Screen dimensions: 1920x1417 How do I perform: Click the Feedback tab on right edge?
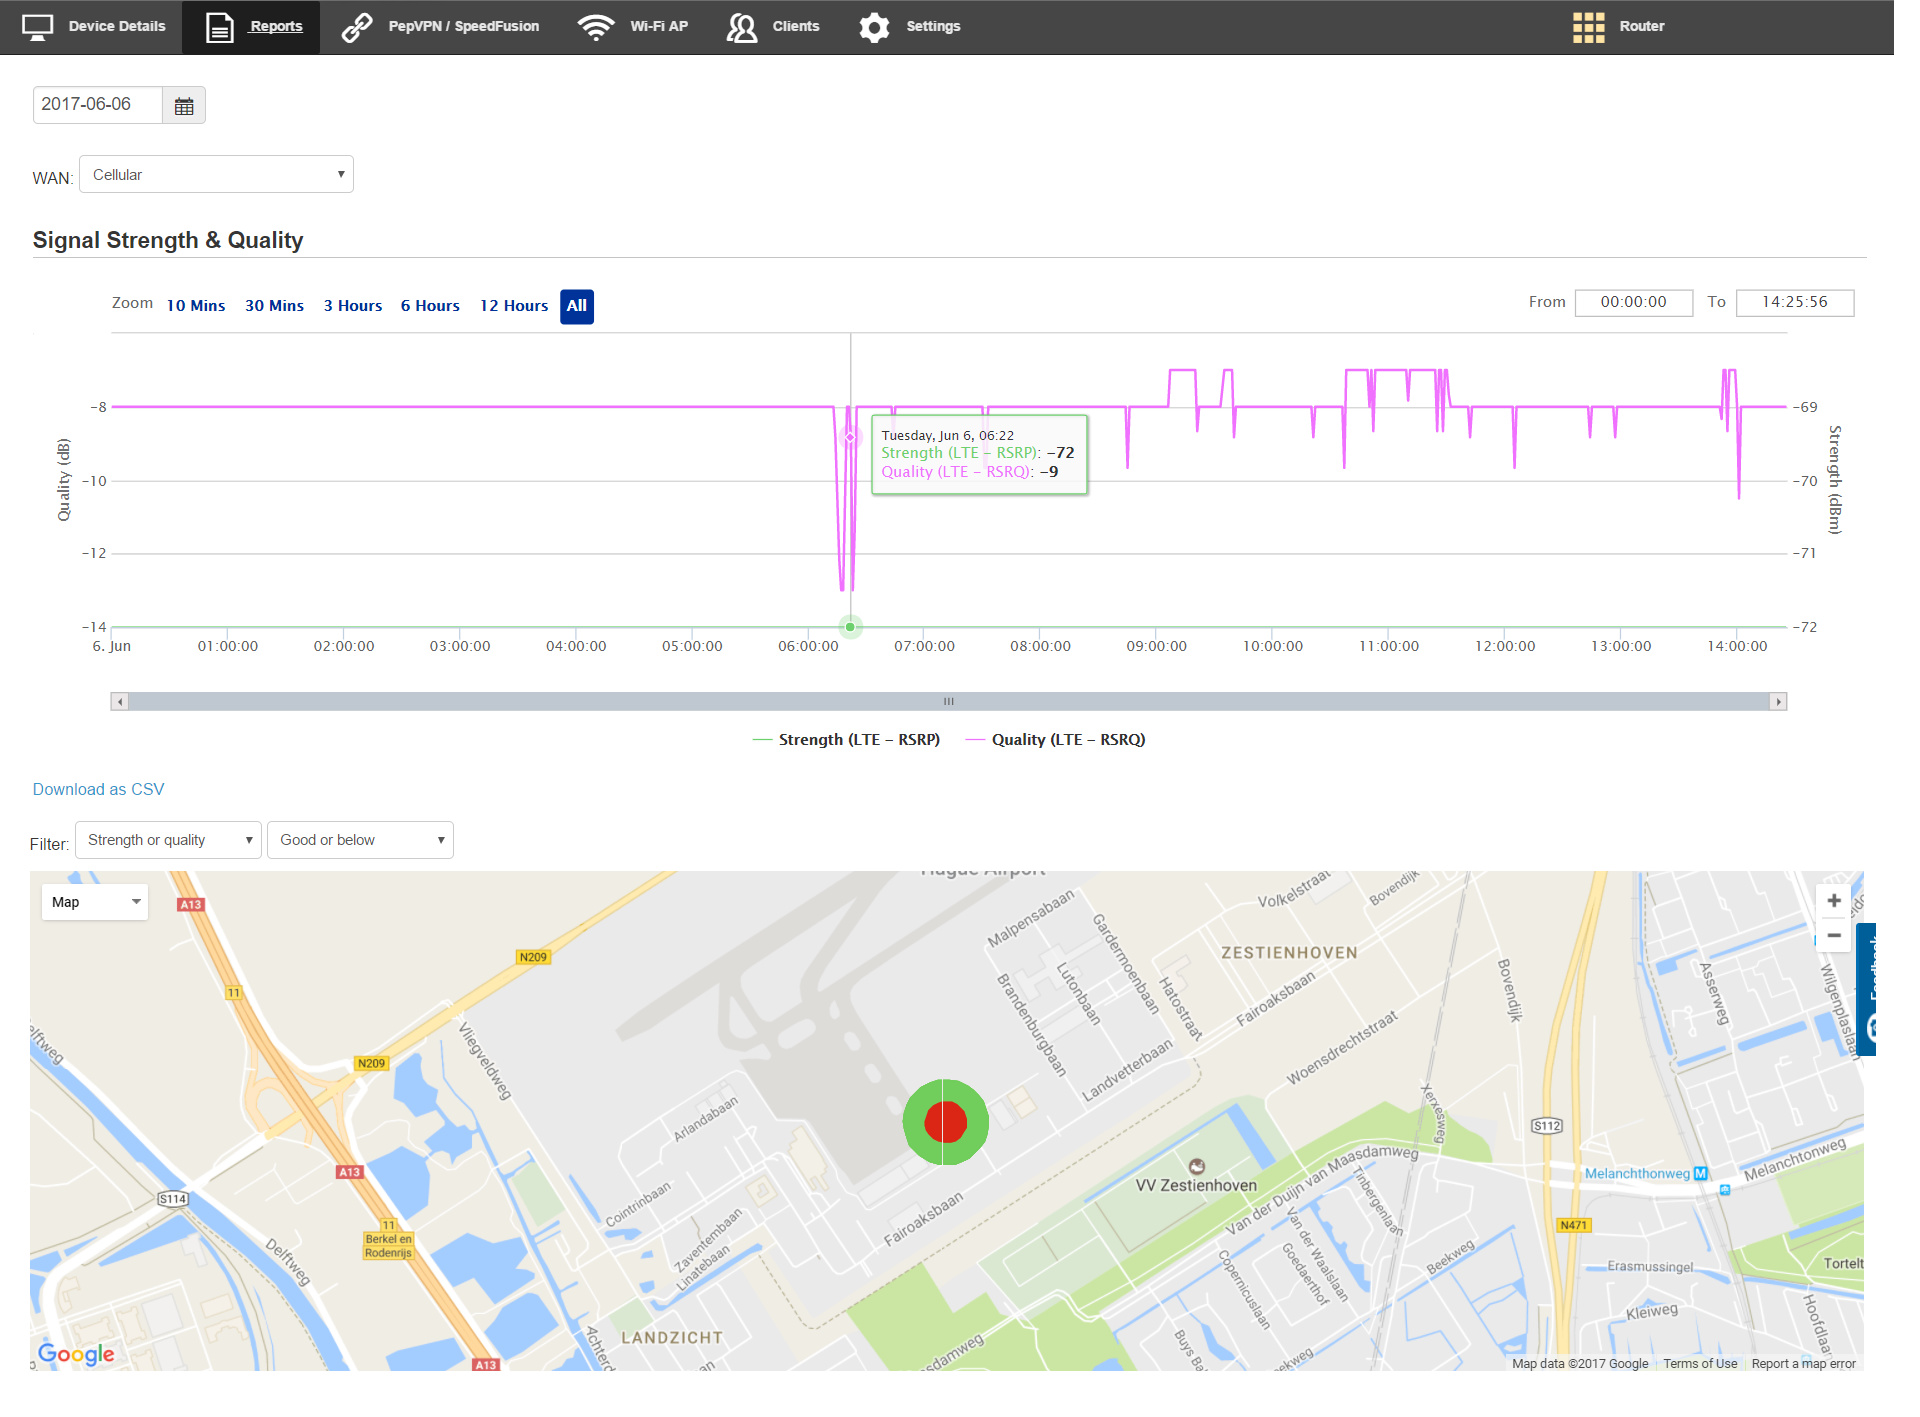pos(1867,989)
